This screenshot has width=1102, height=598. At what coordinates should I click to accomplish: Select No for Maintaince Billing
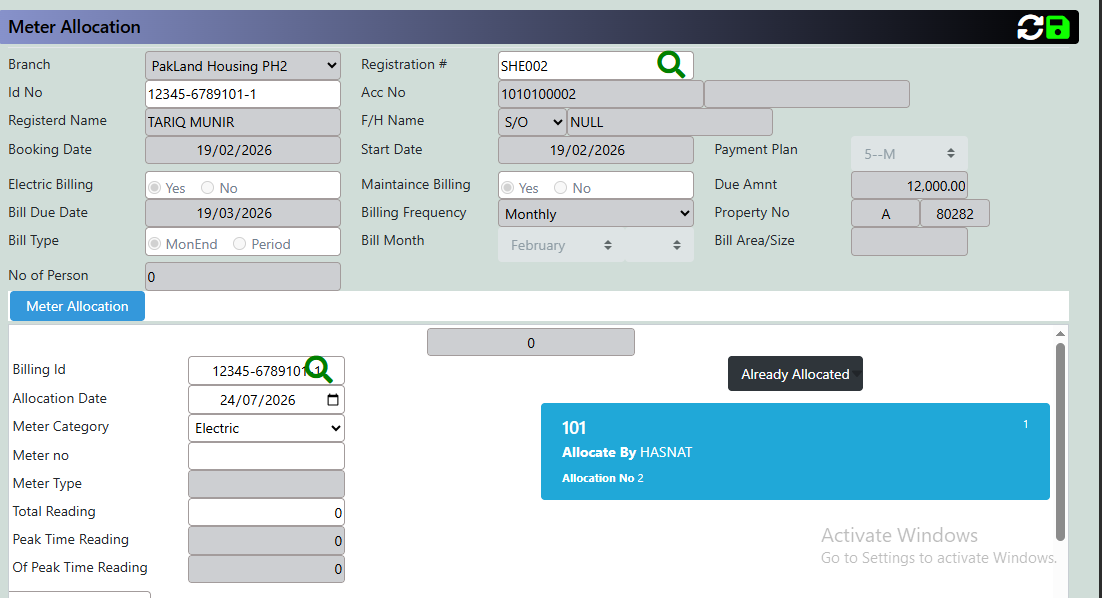(x=560, y=188)
